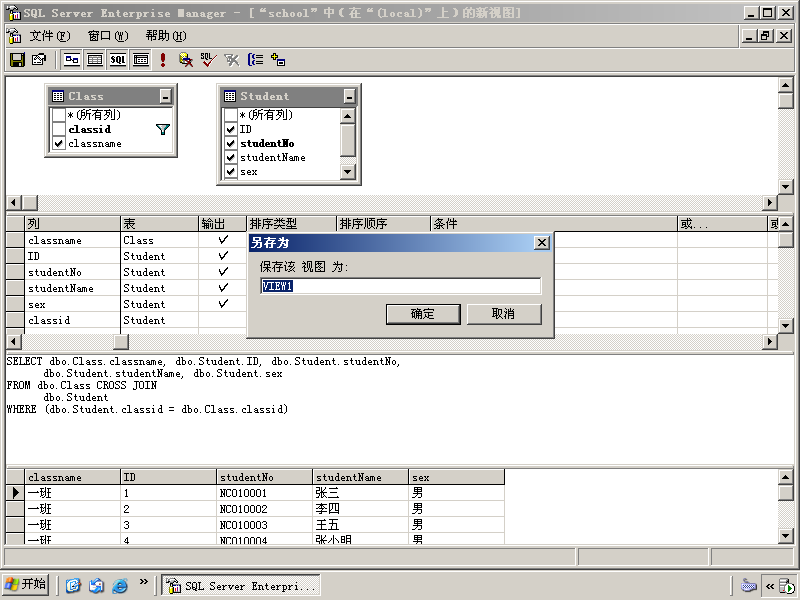
Task: Click the grid pane horizontal scrollbar thumb
Action: click(121, 341)
